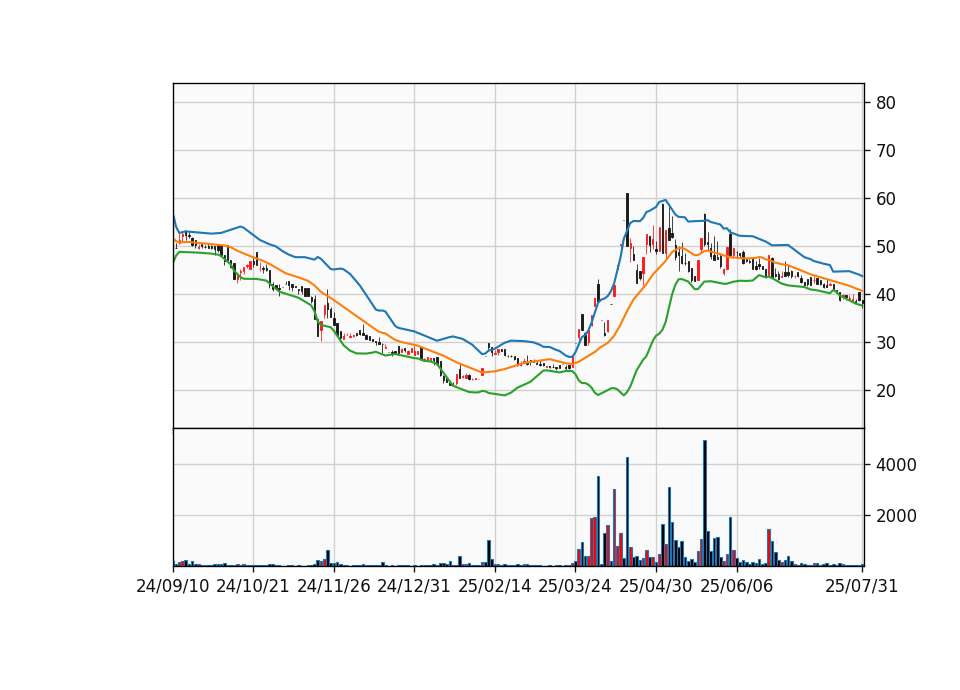Image resolution: width=960 pixels, height=690 pixels.
Task: Click the 25/03/24 date label
Action: coord(575,586)
